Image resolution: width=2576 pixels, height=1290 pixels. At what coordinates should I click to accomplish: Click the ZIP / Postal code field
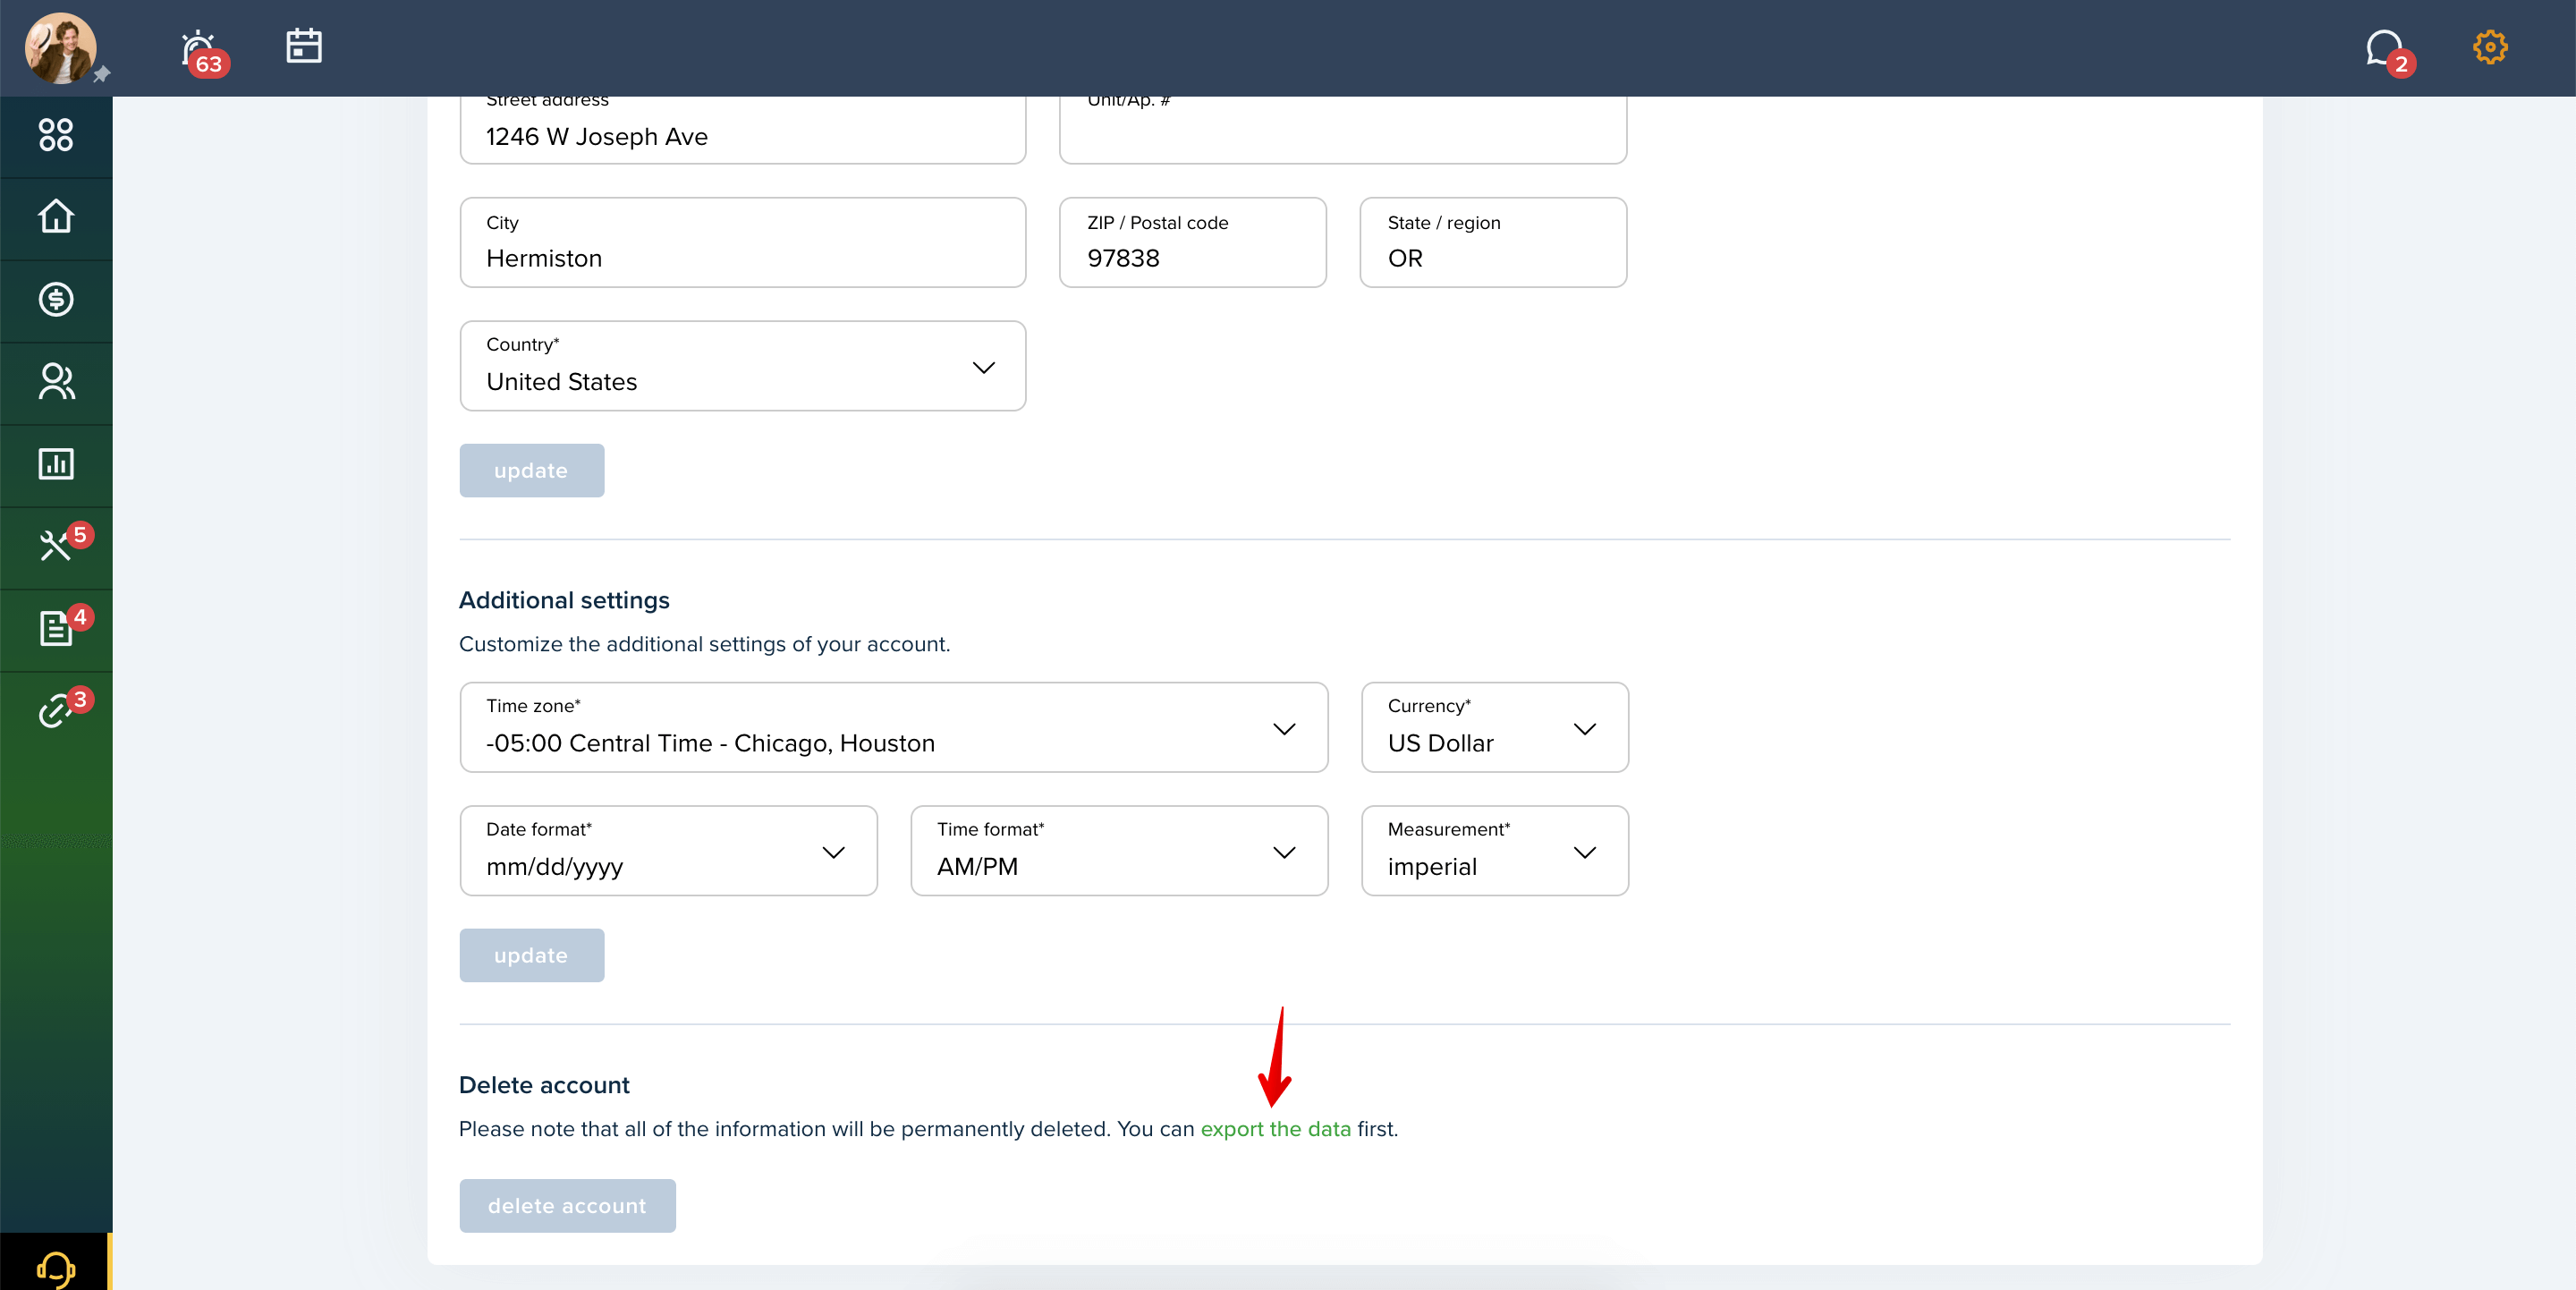click(1193, 242)
